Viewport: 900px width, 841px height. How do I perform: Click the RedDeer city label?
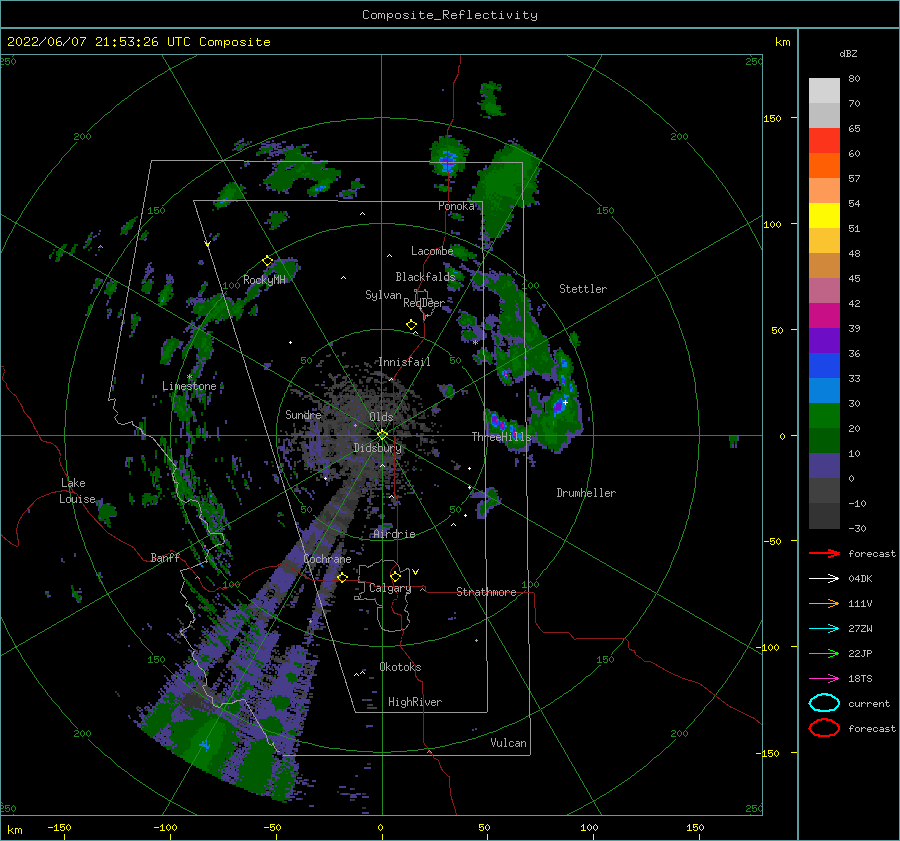pos(424,303)
